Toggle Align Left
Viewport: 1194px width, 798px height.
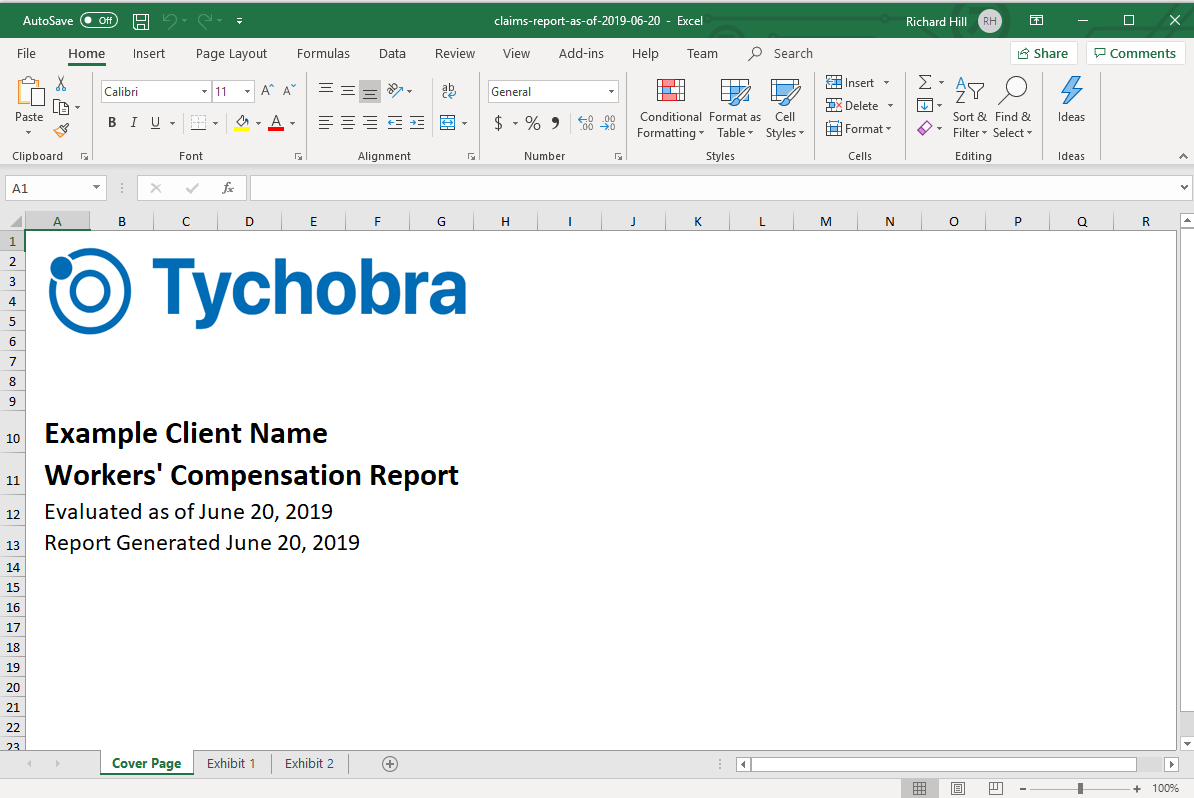[326, 123]
